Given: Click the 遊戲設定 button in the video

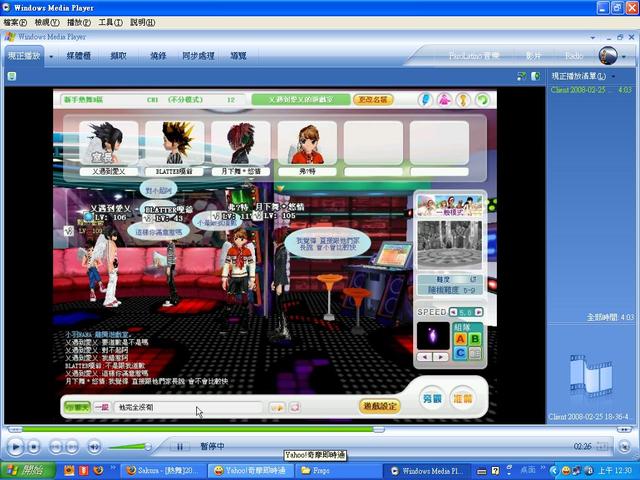Looking at the screenshot, I should pyautogui.click(x=380, y=406).
